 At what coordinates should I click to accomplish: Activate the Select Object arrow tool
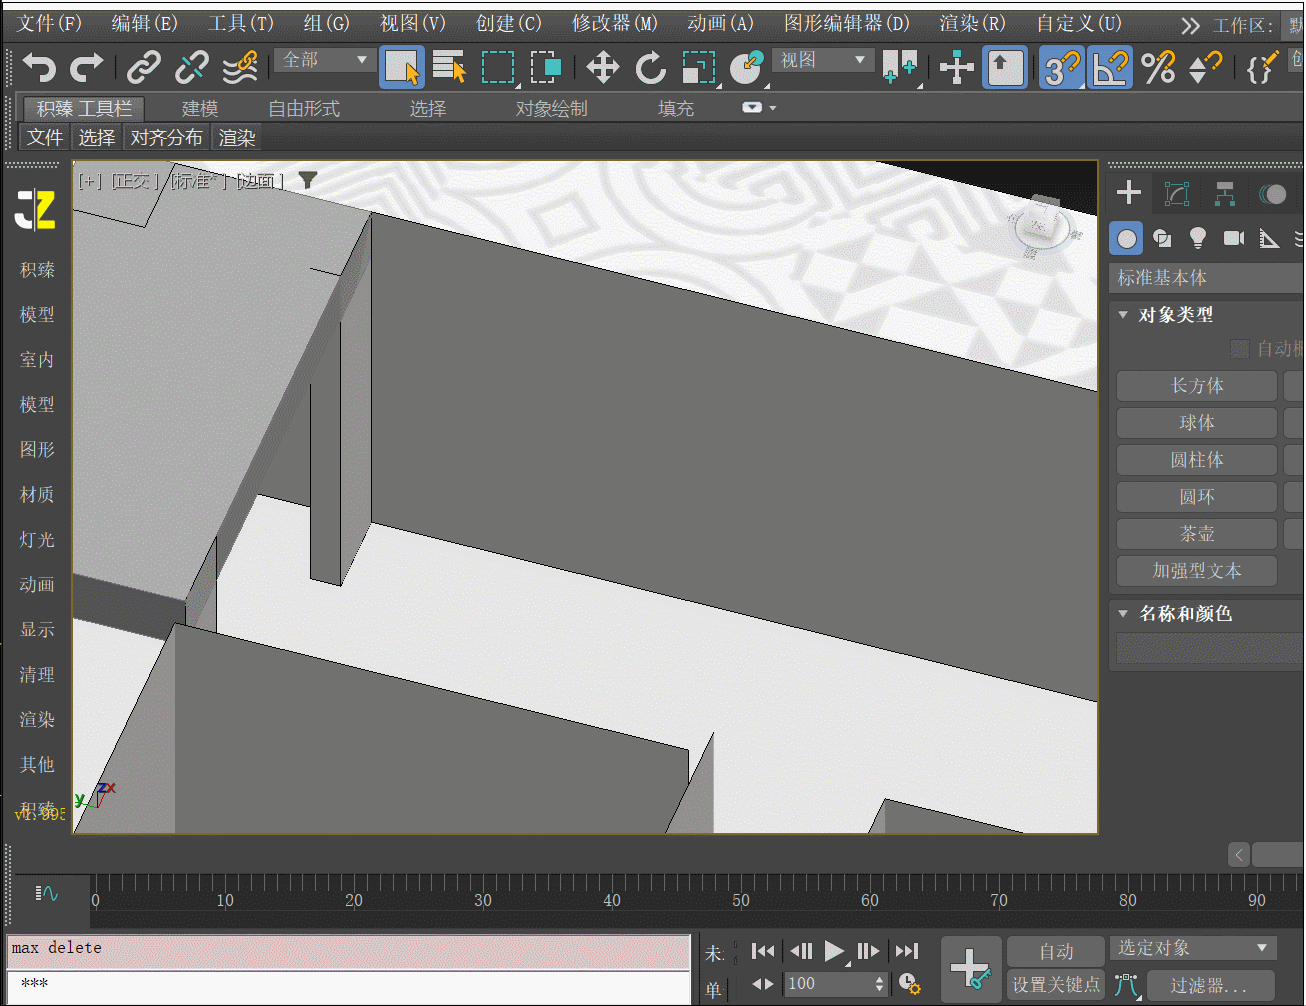[x=402, y=68]
